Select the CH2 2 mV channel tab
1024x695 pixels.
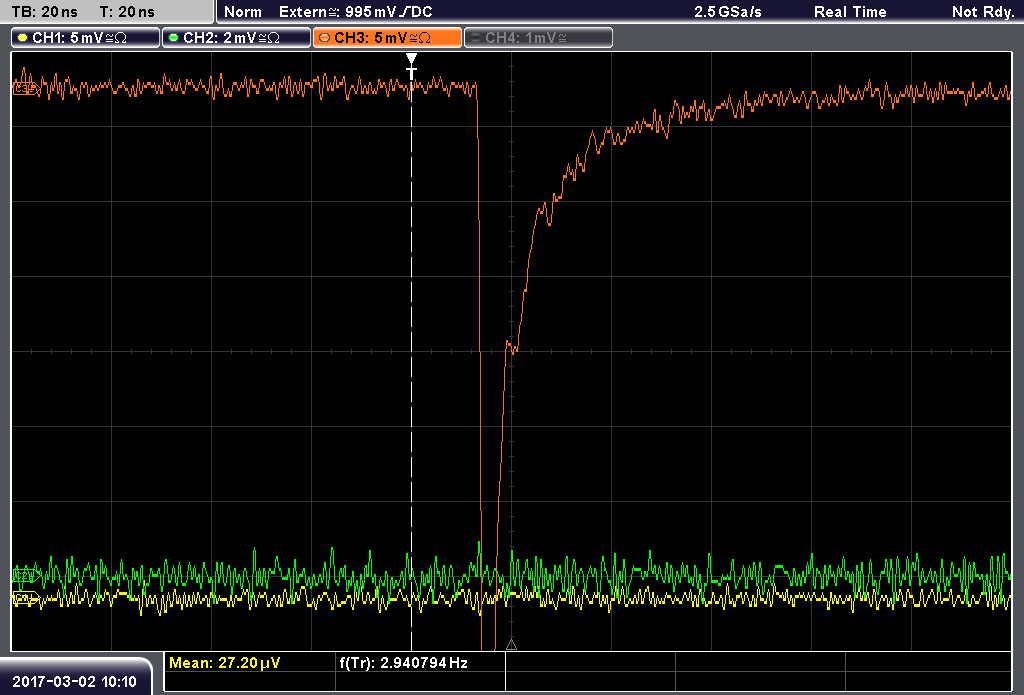[x=236, y=38]
